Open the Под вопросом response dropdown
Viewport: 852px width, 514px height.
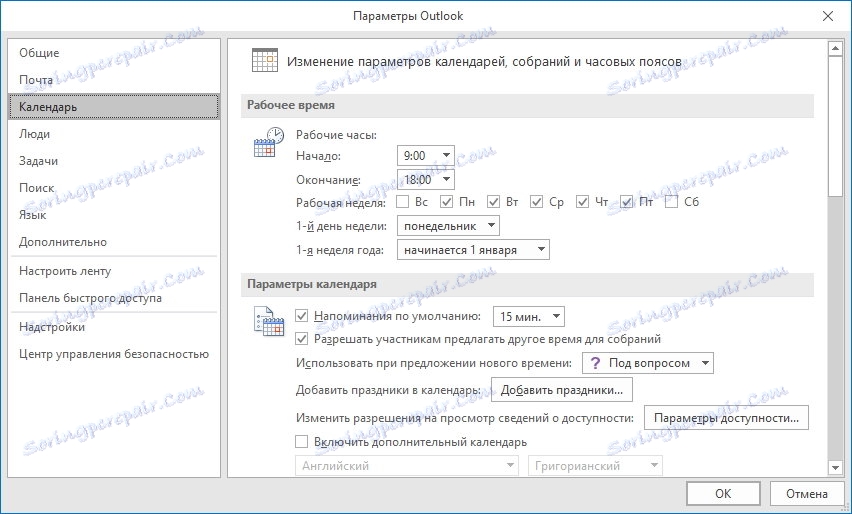point(648,363)
